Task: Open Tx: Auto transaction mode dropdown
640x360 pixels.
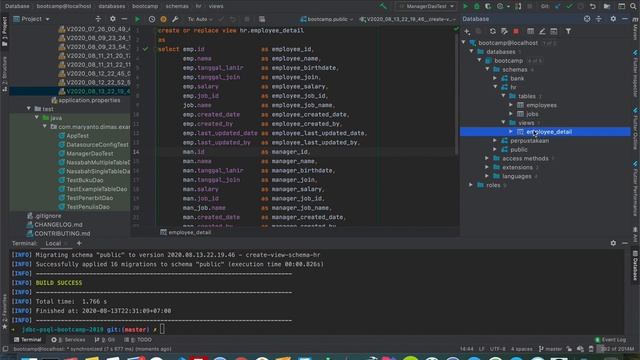Action: [x=200, y=19]
